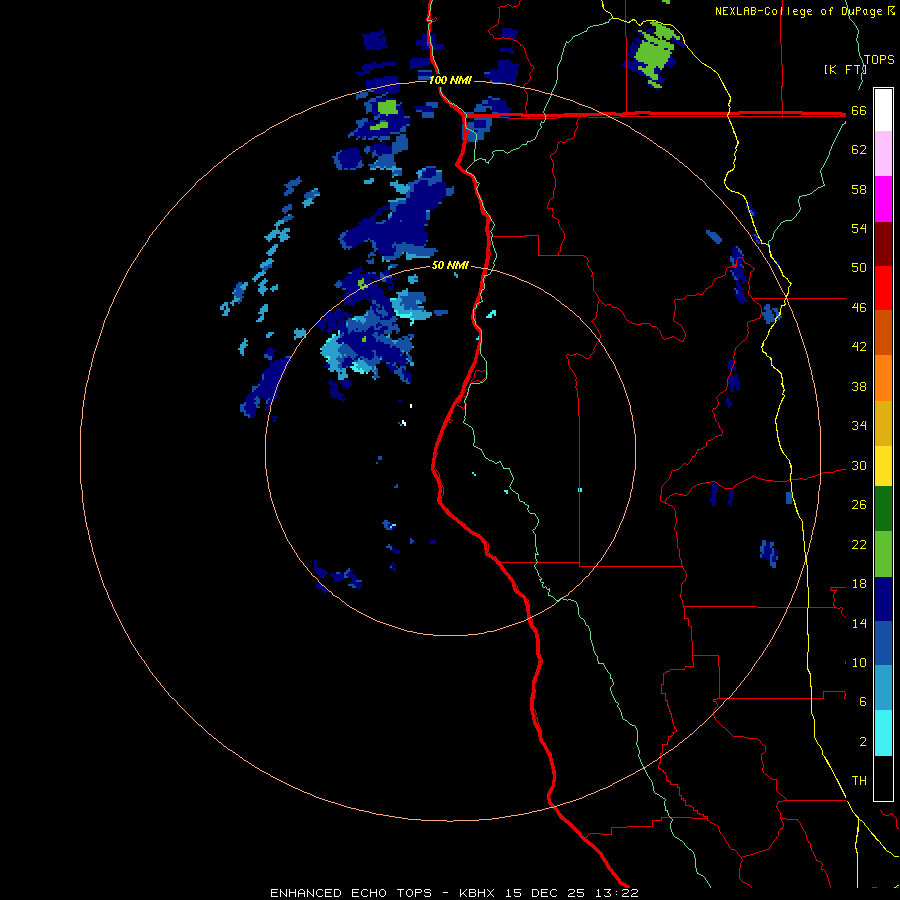
Task: Select the 62 legend value
Action: [859, 150]
